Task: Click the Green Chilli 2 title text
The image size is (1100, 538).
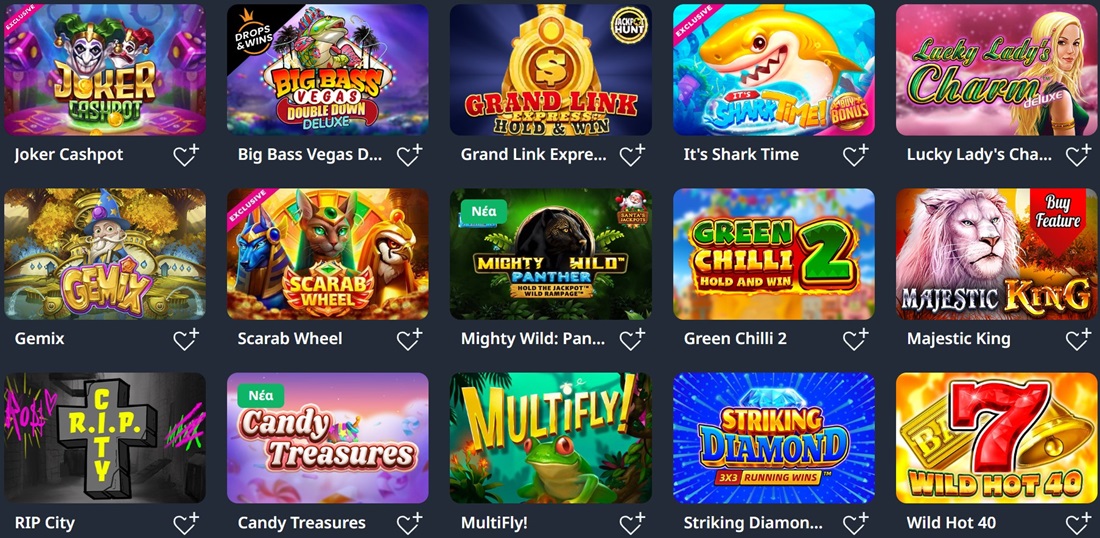Action: tap(735, 339)
